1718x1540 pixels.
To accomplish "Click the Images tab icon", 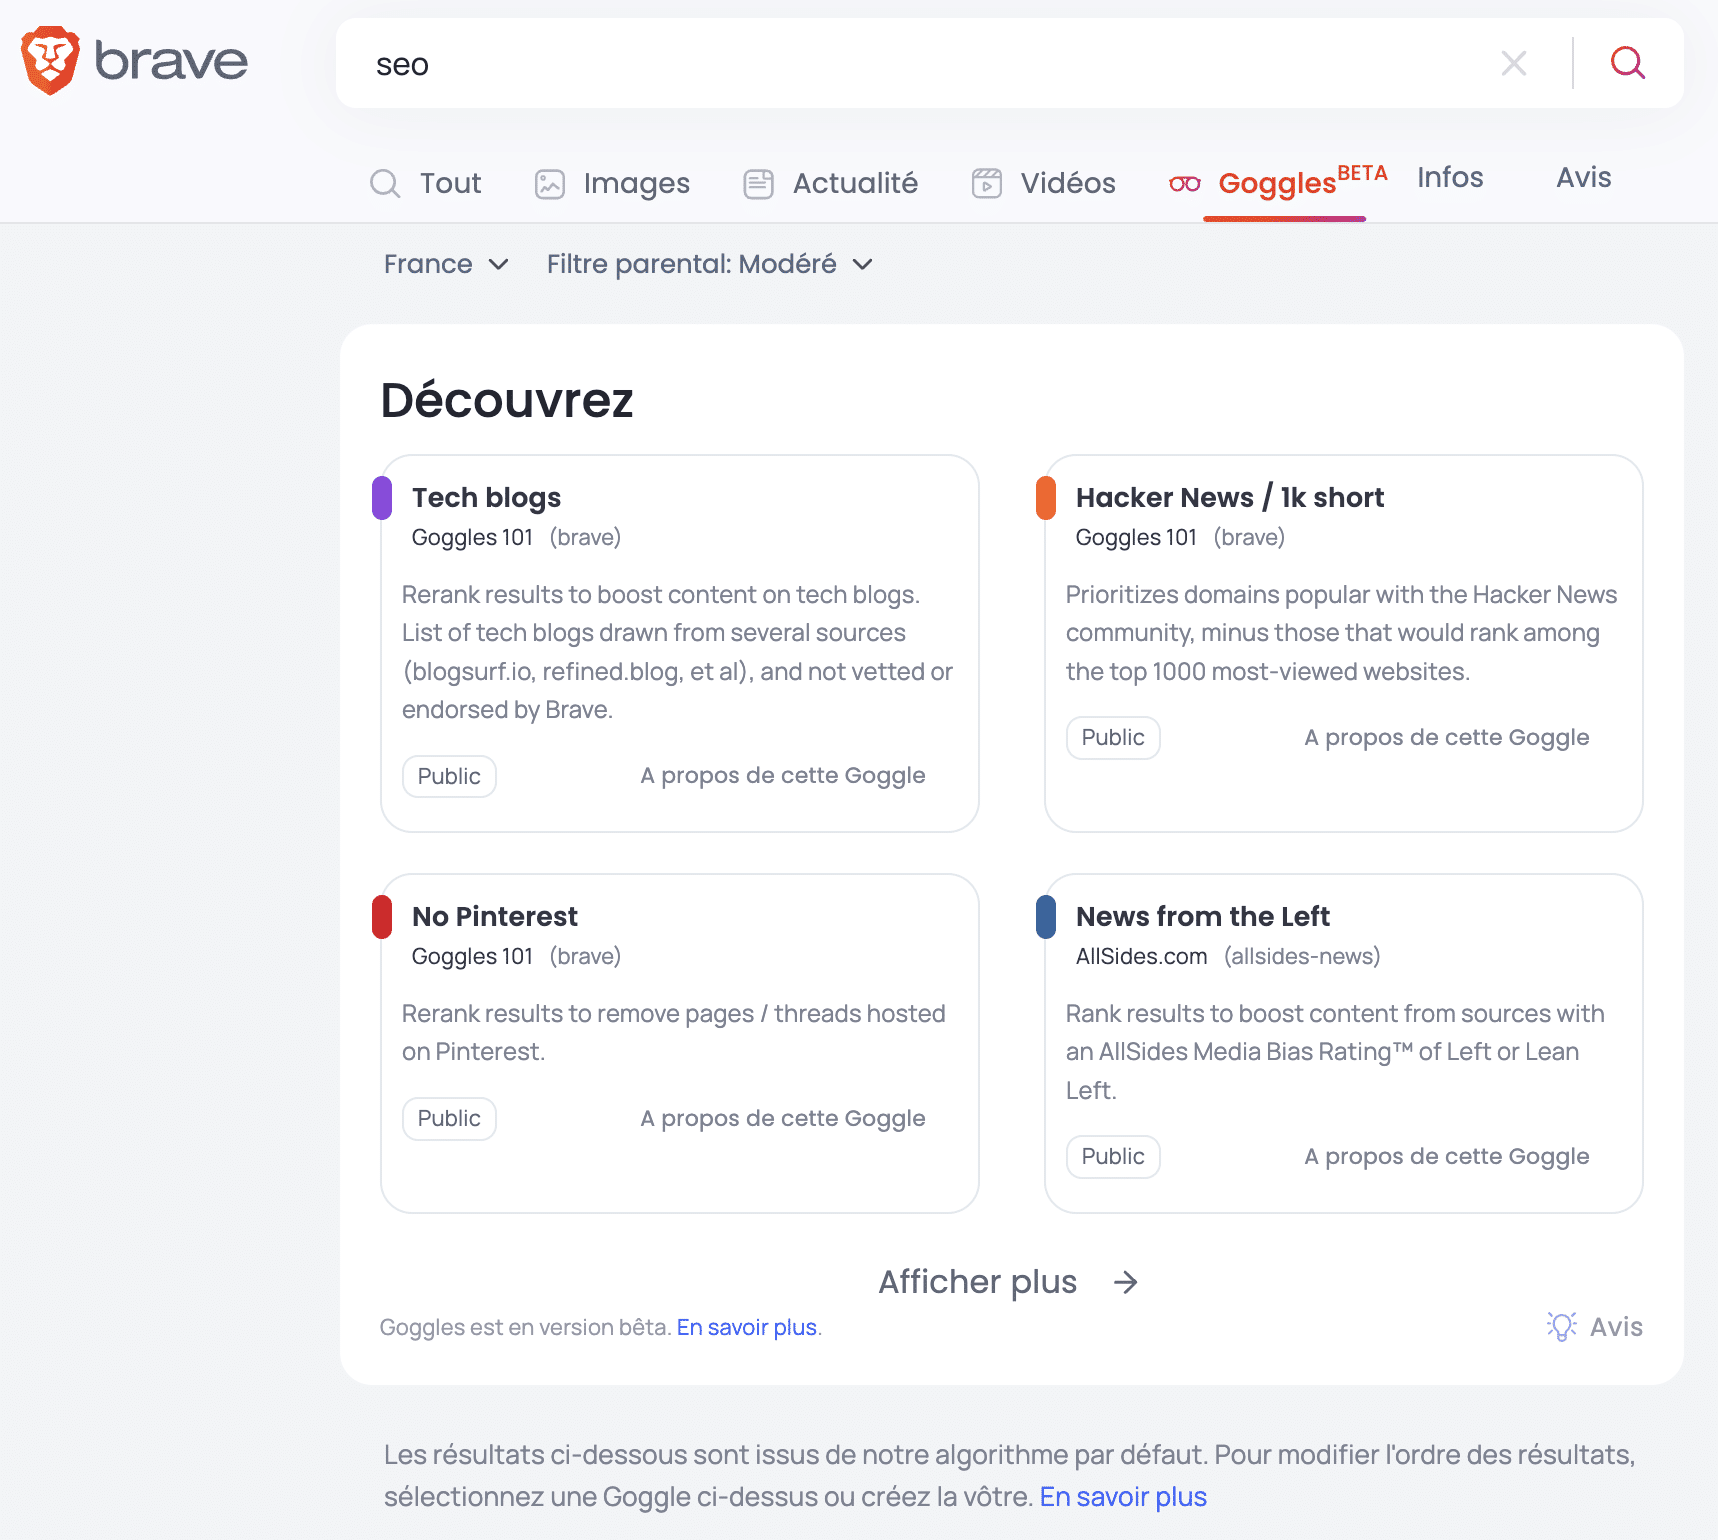I will (550, 184).
